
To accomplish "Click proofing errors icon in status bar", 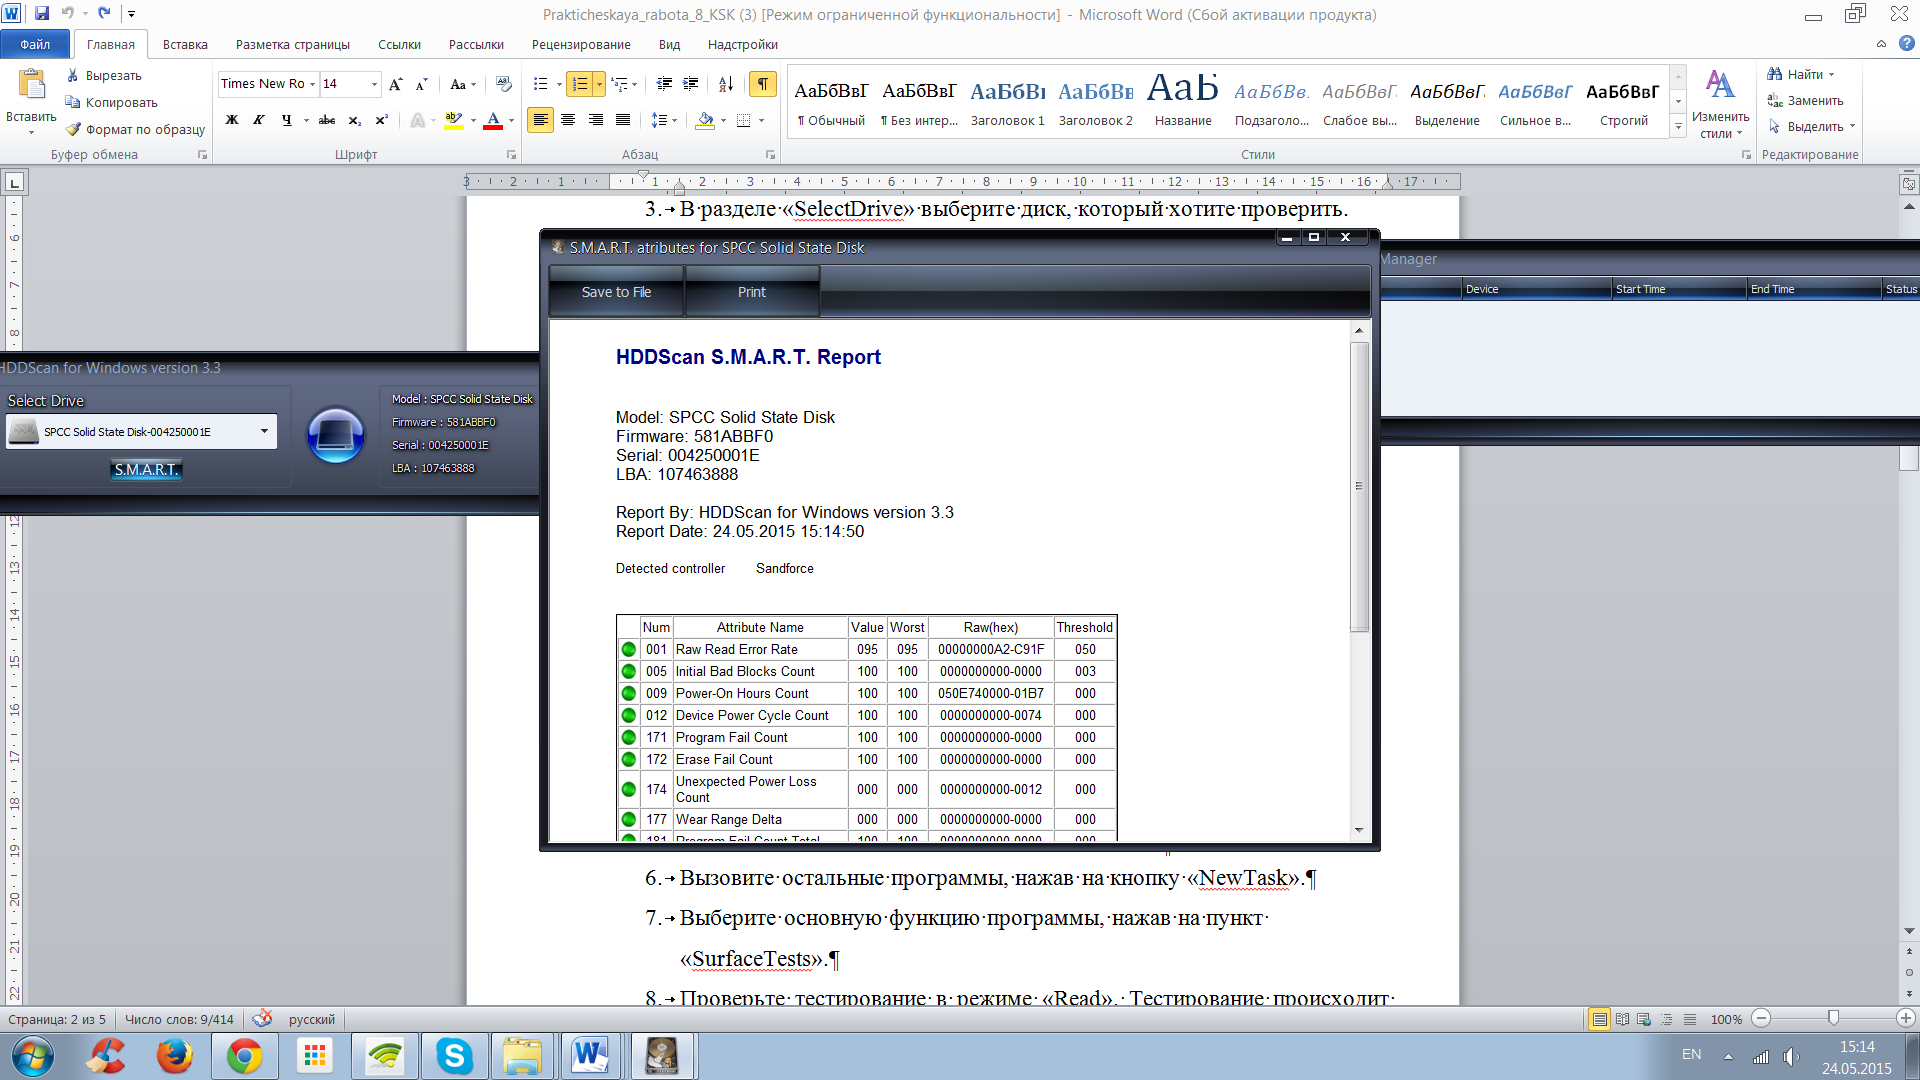I will click(262, 1019).
